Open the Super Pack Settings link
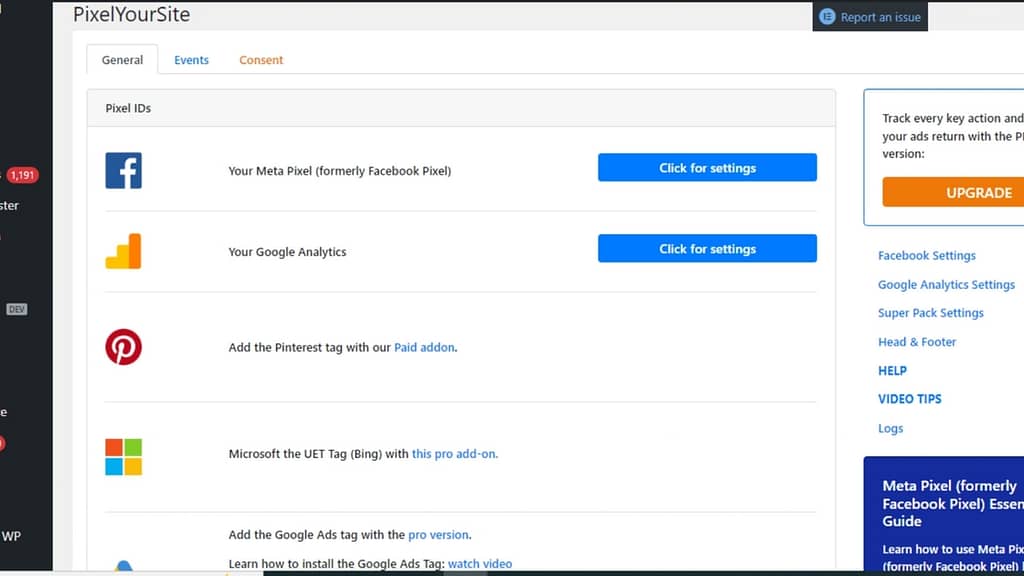The height and width of the screenshot is (576, 1024). point(931,313)
